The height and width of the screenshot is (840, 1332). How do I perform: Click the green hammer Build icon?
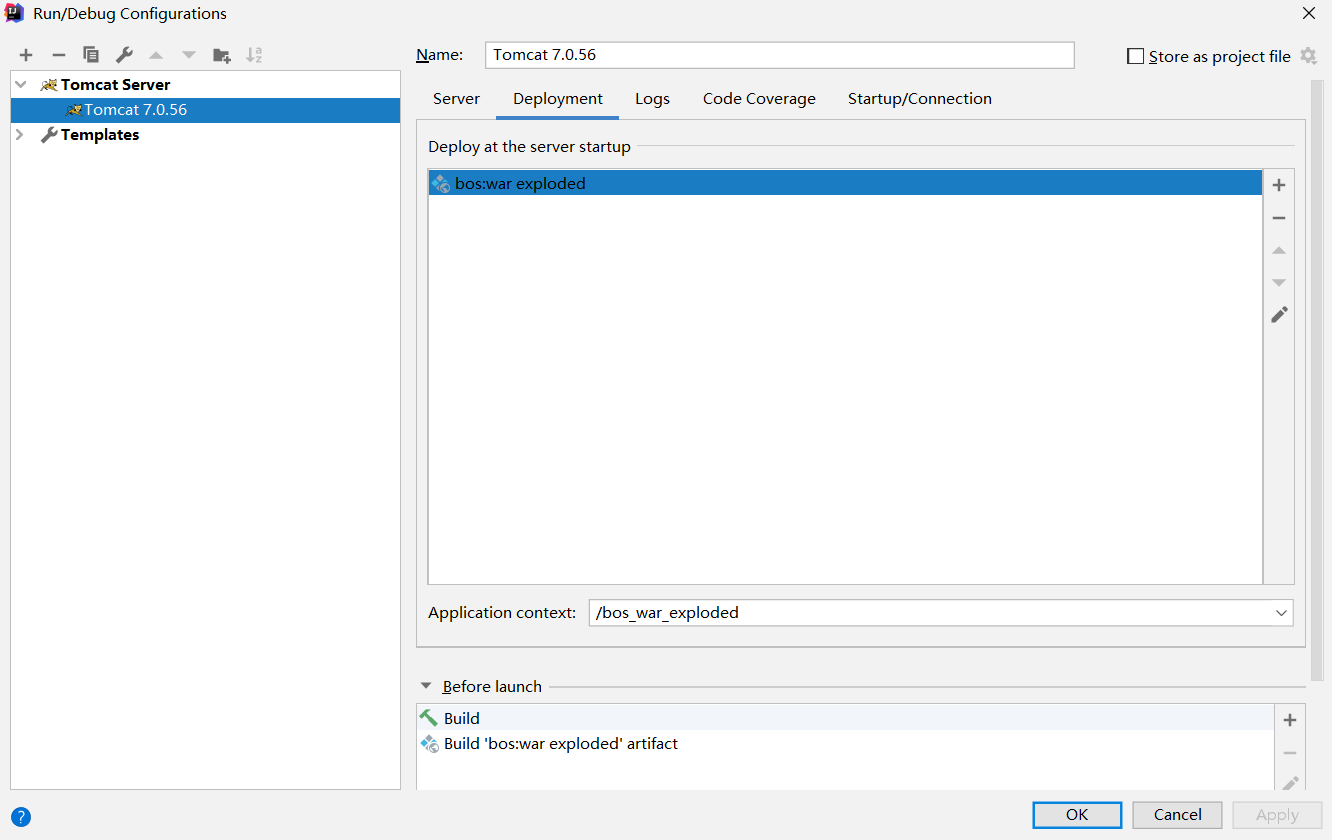coord(429,718)
